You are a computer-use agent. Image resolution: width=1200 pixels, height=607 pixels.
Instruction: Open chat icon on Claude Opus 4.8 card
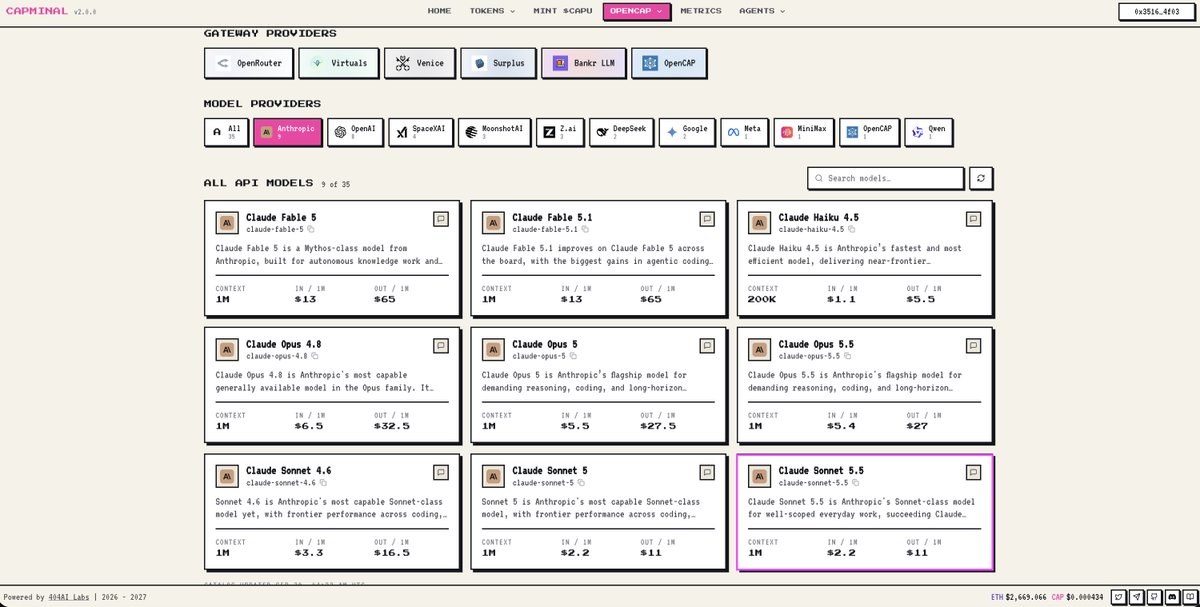[441, 346]
